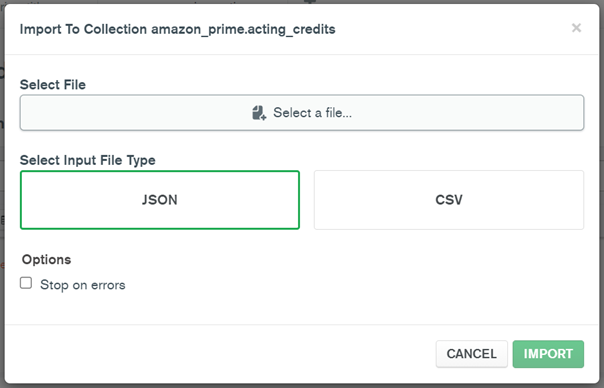This screenshot has height=388, width=604.
Task: Click the file-plus icon in Select a file
Action: (x=259, y=113)
